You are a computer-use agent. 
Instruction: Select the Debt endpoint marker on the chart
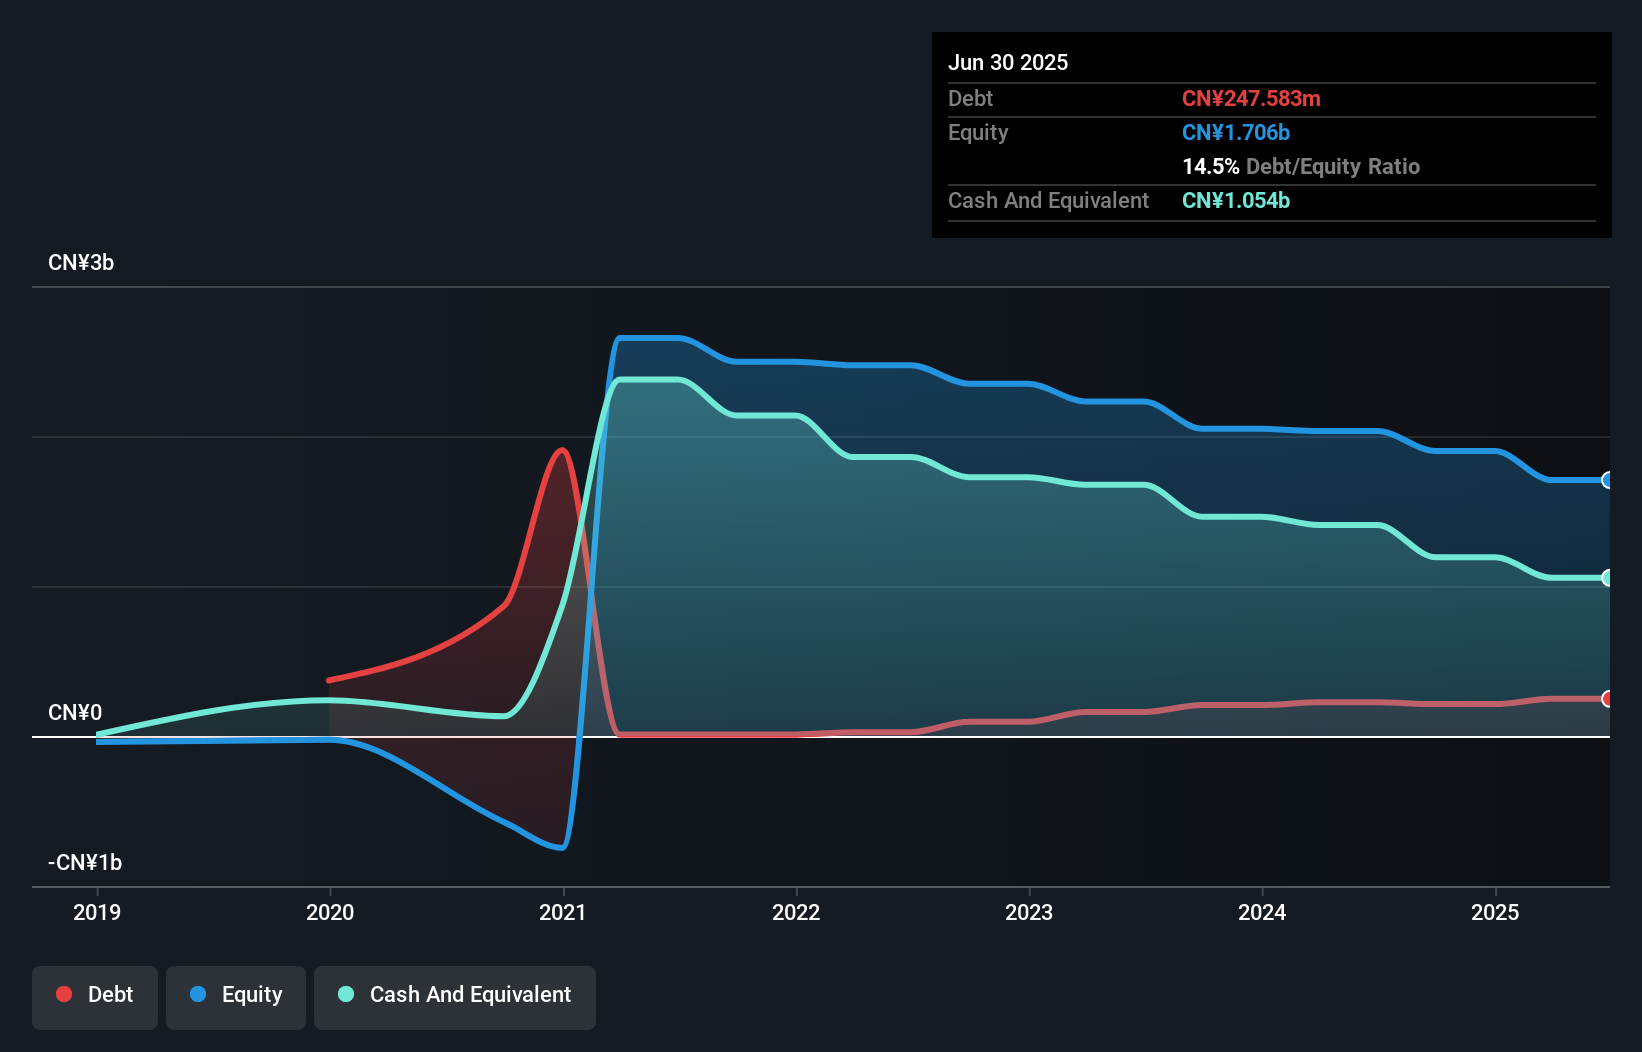click(1607, 699)
